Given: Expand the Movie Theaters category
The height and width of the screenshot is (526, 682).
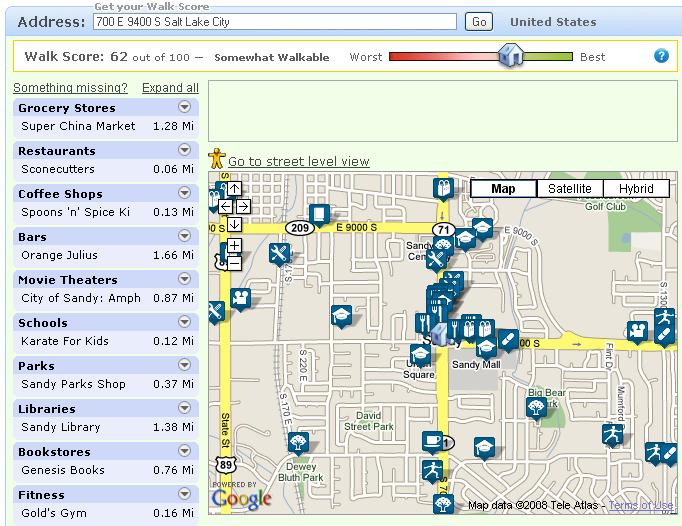Looking at the screenshot, I should tap(184, 278).
